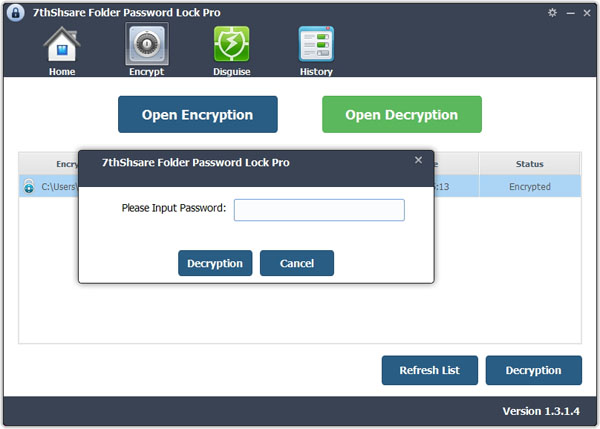This screenshot has height=429, width=600.
Task: Click the Open Encryption button
Action: tap(198, 114)
